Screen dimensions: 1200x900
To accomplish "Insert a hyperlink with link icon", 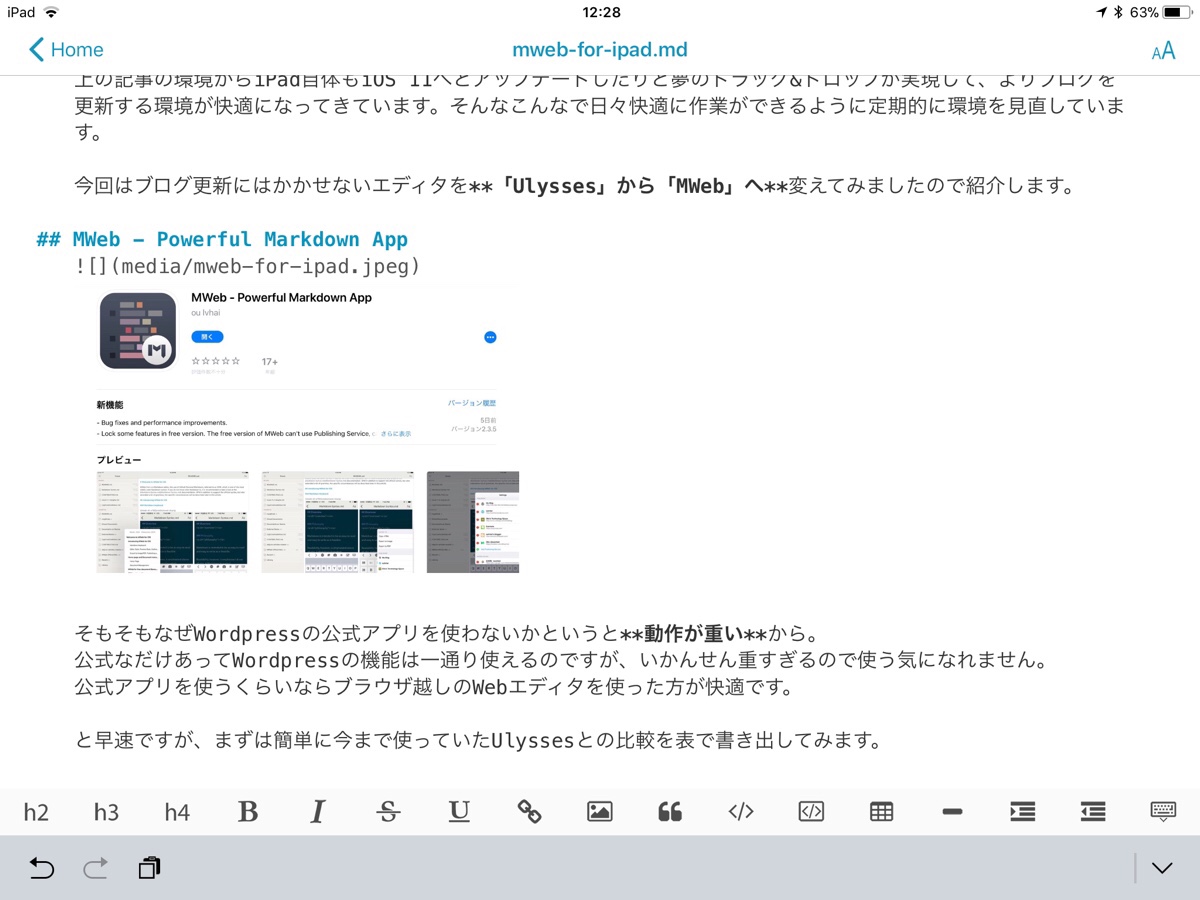I will coord(529,812).
